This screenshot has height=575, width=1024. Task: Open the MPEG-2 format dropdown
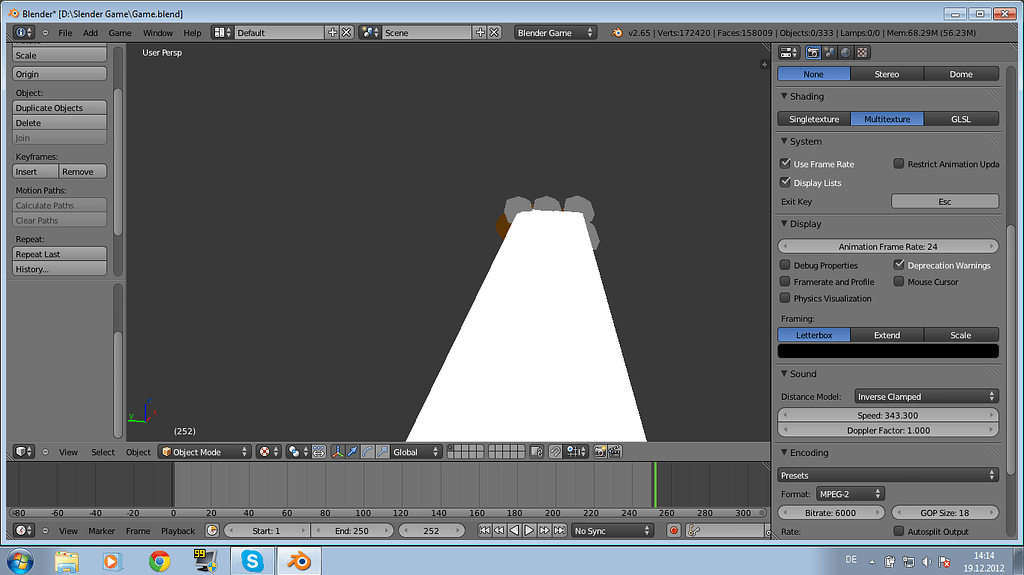(x=850, y=494)
